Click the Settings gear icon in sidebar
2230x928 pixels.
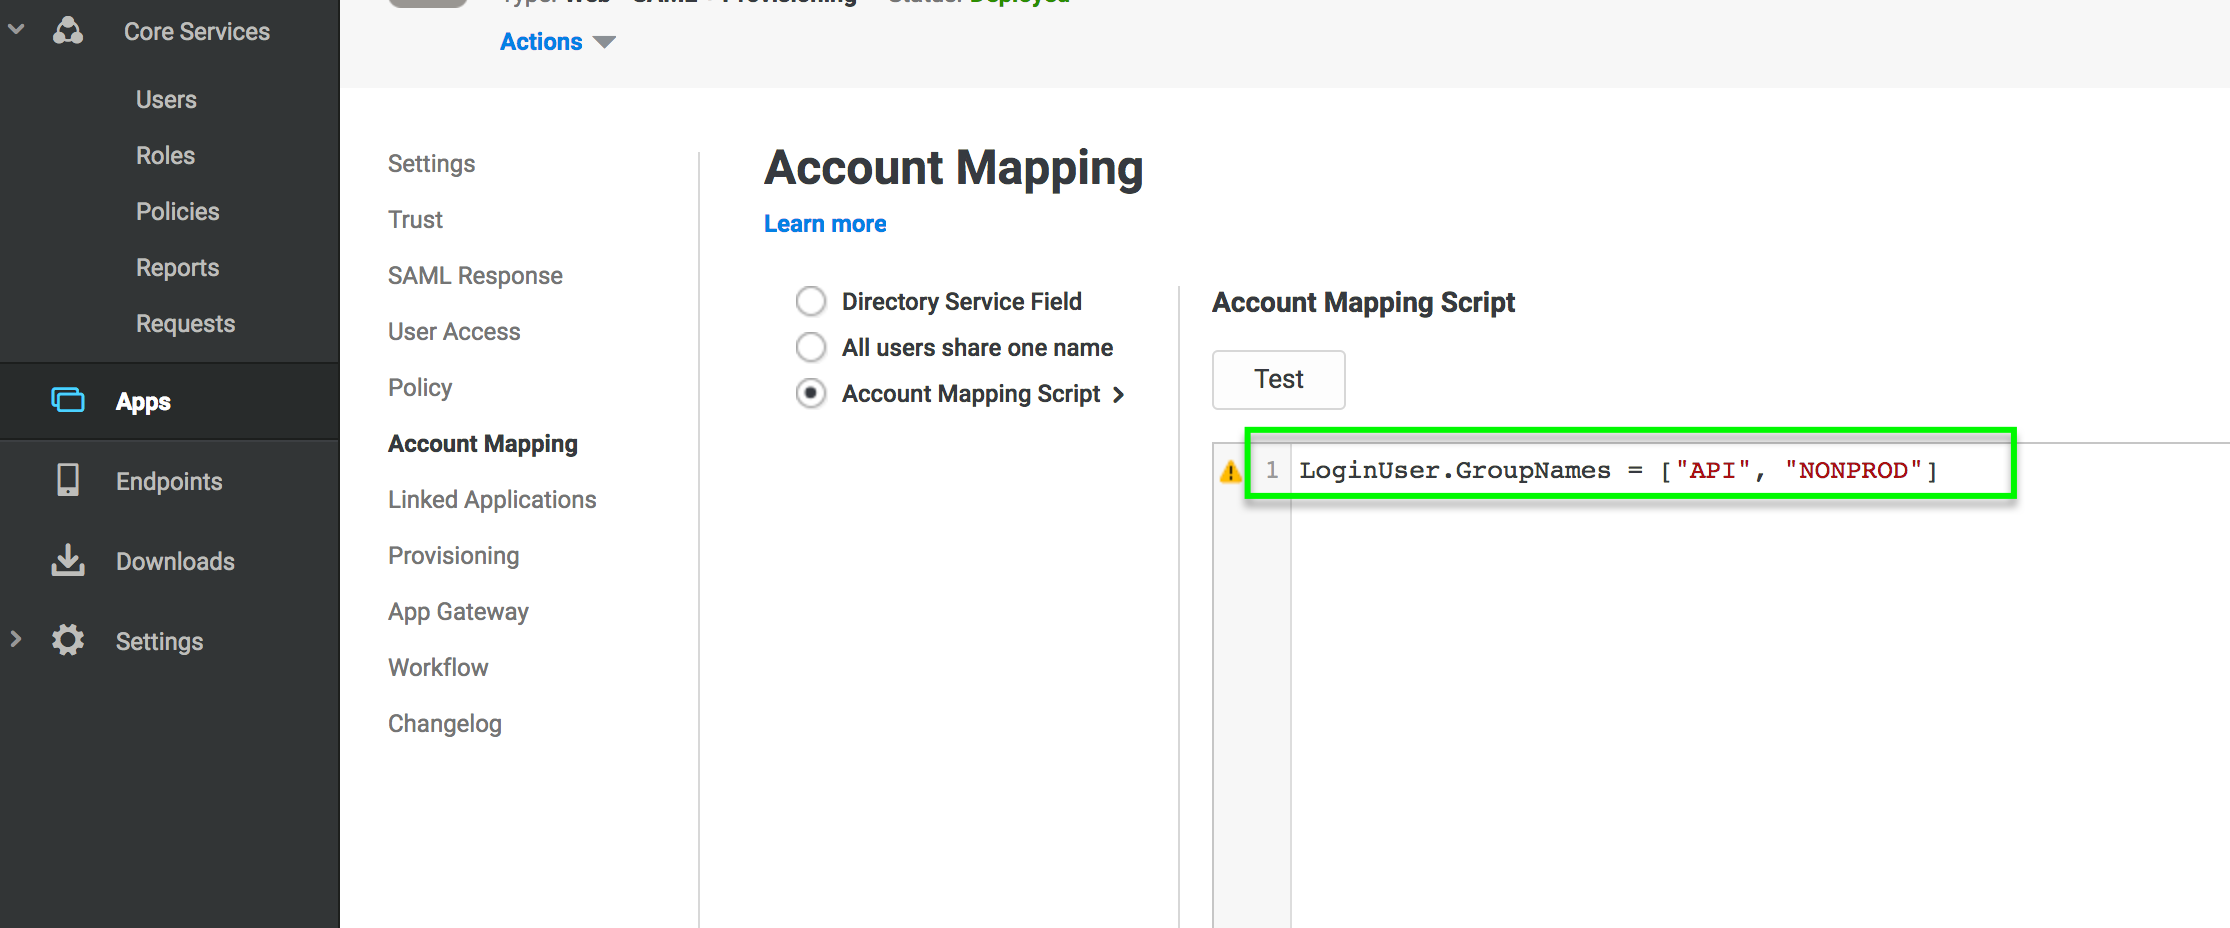pos(67,640)
